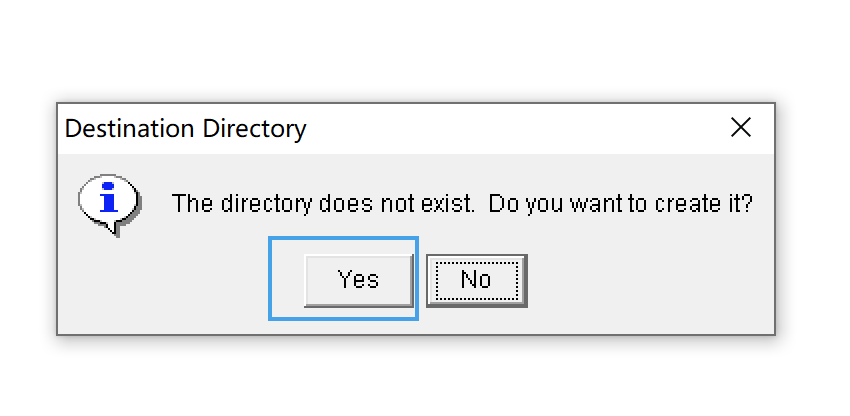Dismiss the dialog using the X icon
The image size is (850, 416).
tap(740, 128)
